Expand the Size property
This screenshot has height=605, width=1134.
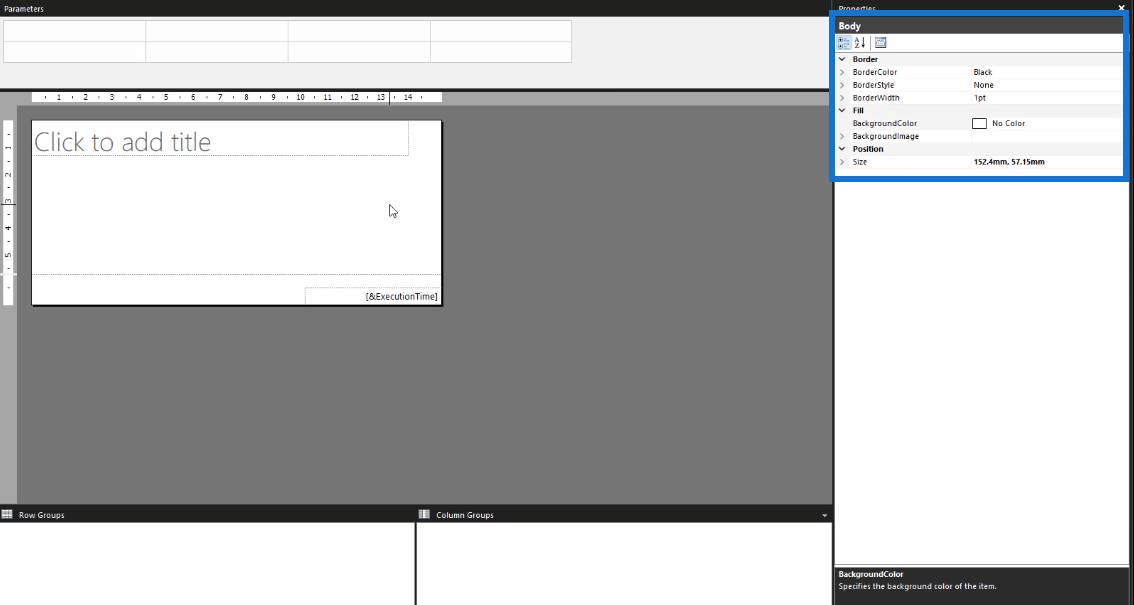[842, 162]
